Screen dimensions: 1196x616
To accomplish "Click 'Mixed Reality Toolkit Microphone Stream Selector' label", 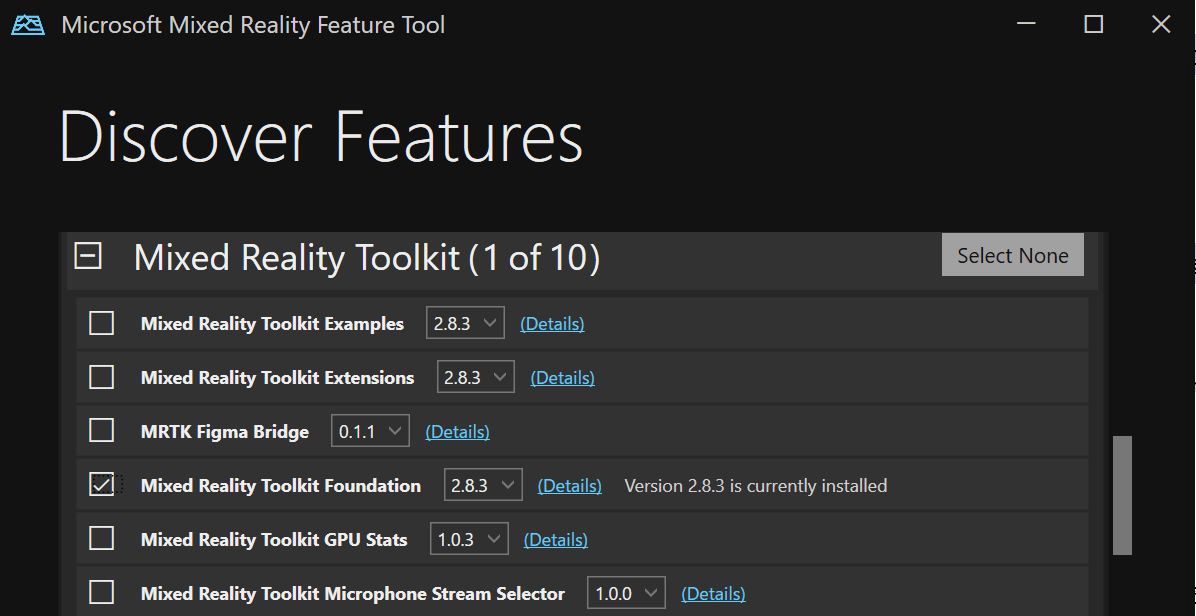I will [353, 593].
